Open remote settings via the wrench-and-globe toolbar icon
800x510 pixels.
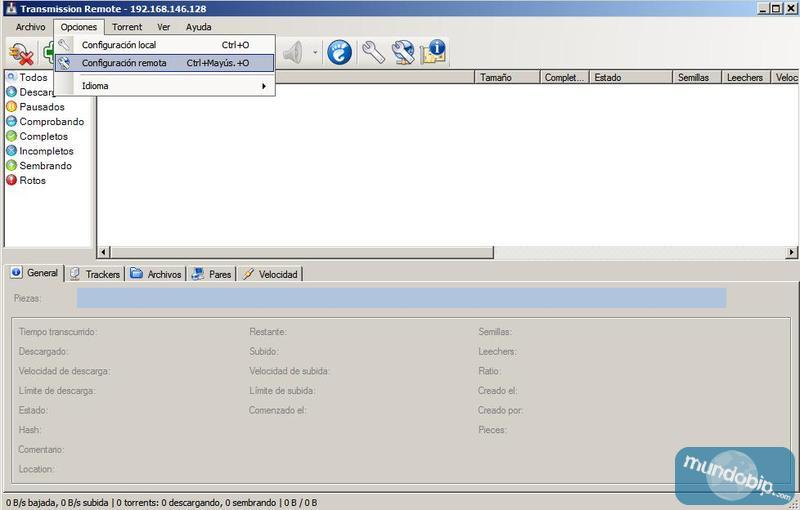coord(403,53)
